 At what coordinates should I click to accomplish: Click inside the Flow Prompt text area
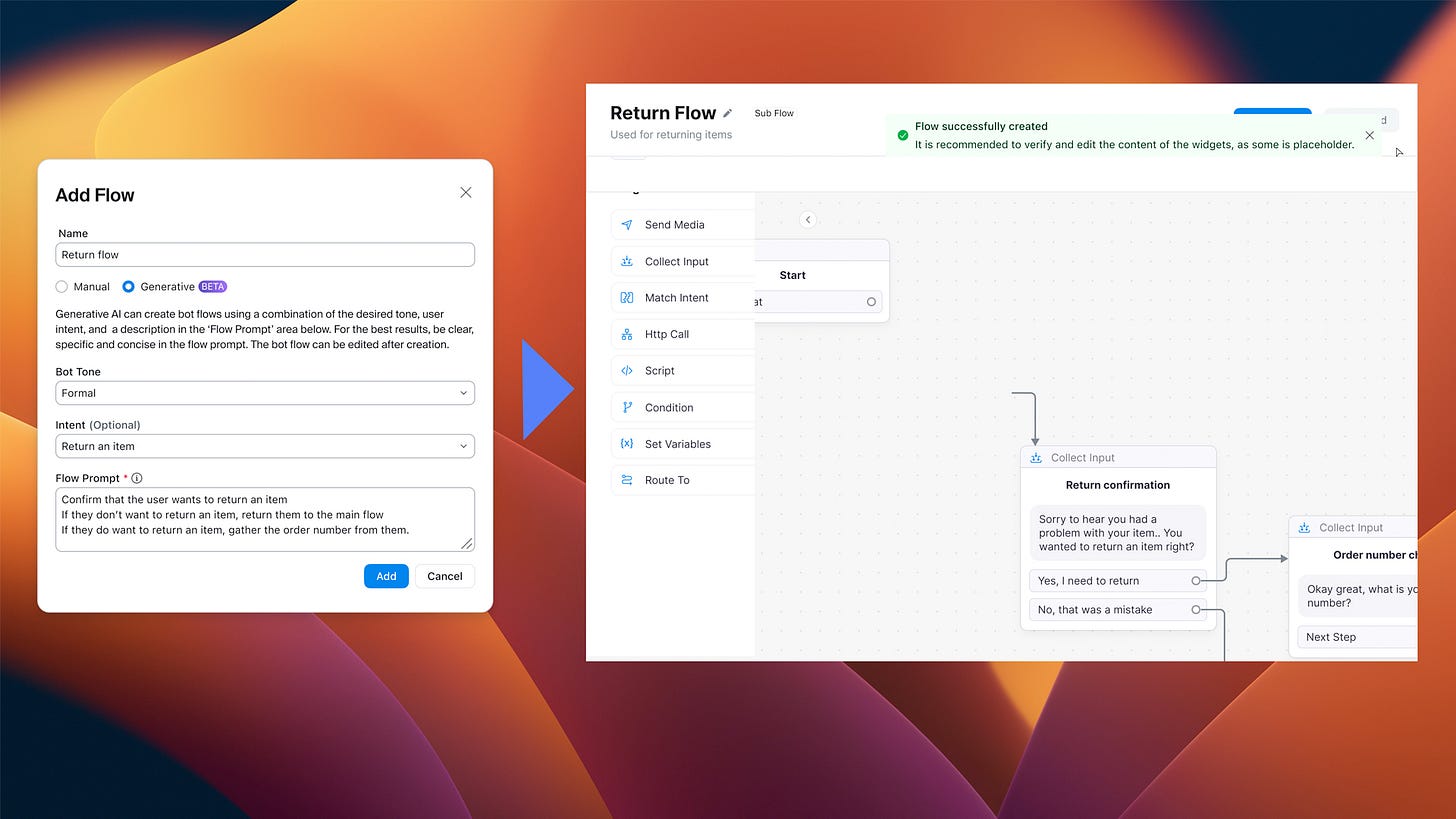264,518
